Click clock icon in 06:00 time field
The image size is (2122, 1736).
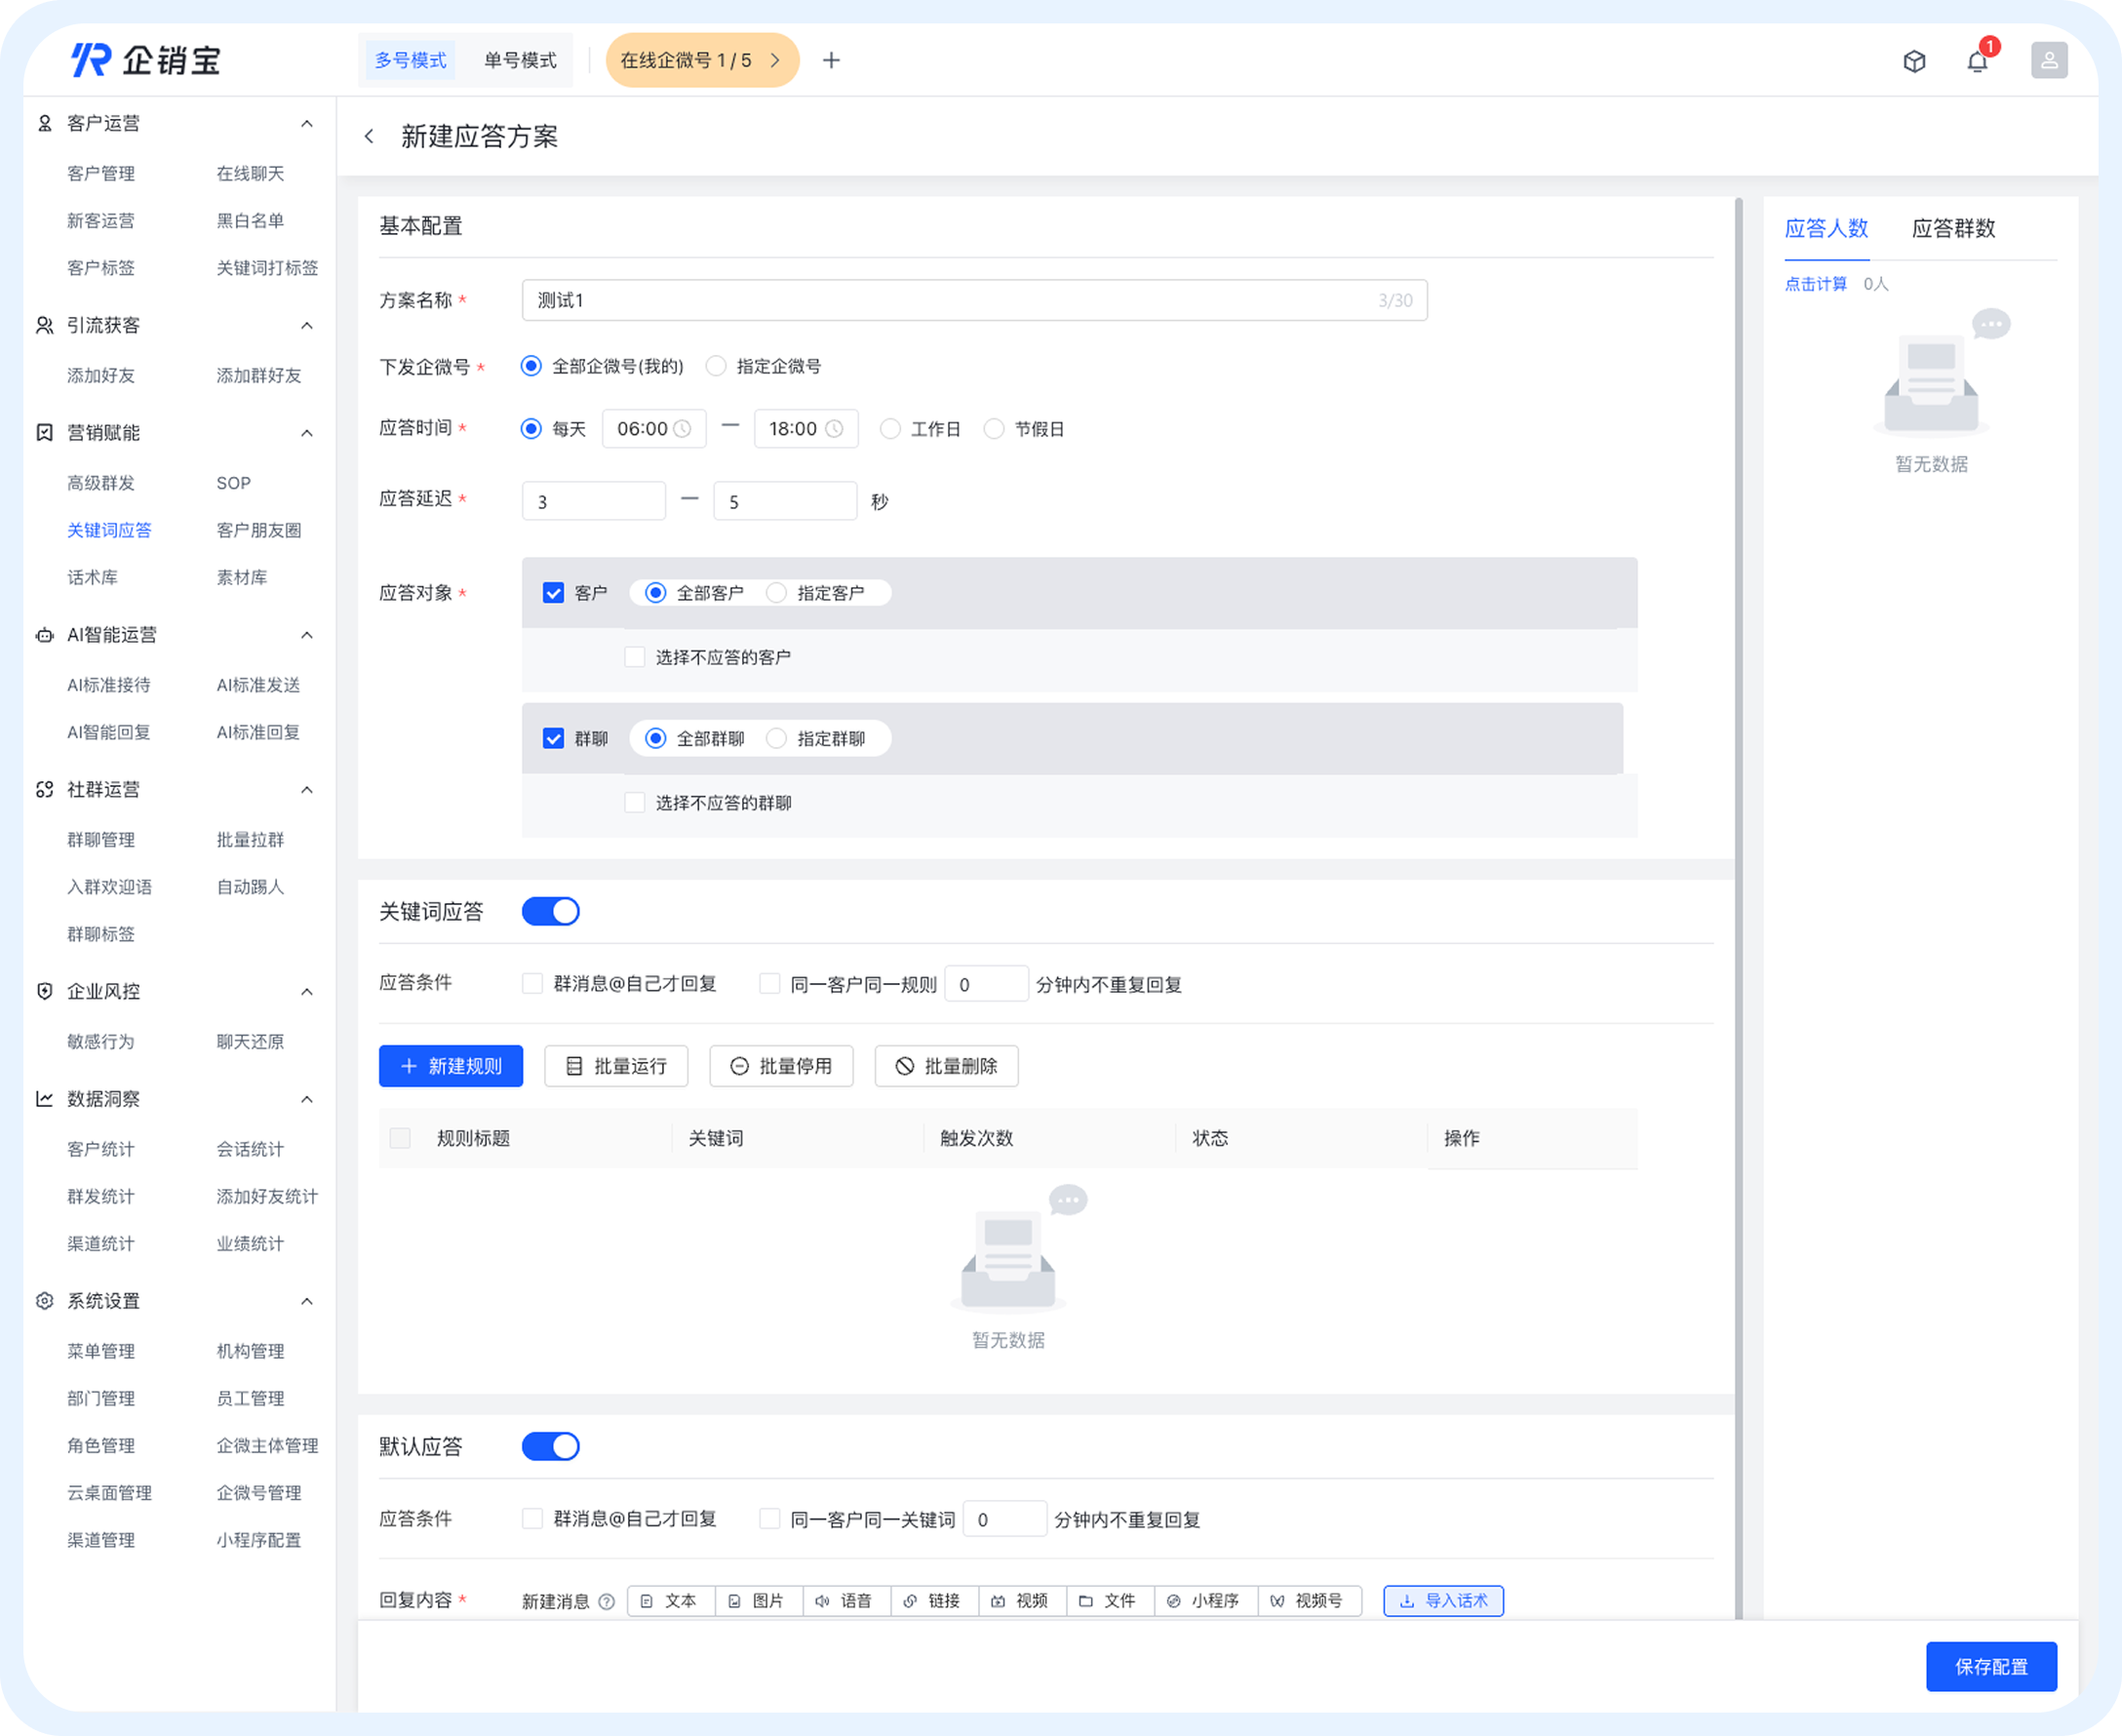pyautogui.click(x=683, y=429)
